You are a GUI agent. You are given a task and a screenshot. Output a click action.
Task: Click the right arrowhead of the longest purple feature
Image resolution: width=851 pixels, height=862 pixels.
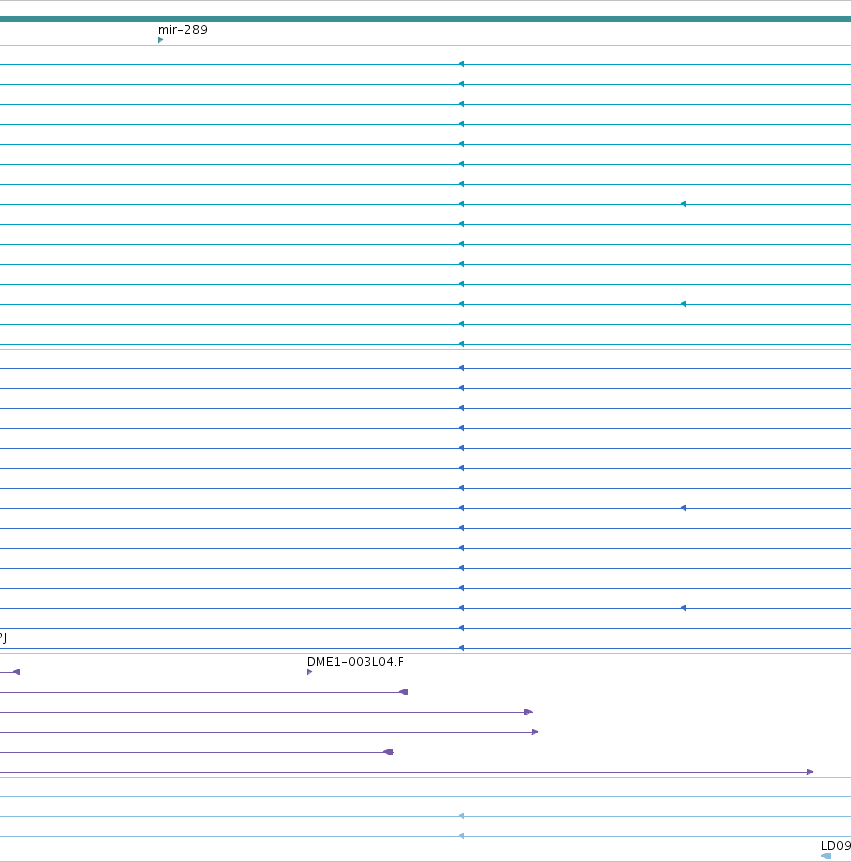[x=810, y=772]
